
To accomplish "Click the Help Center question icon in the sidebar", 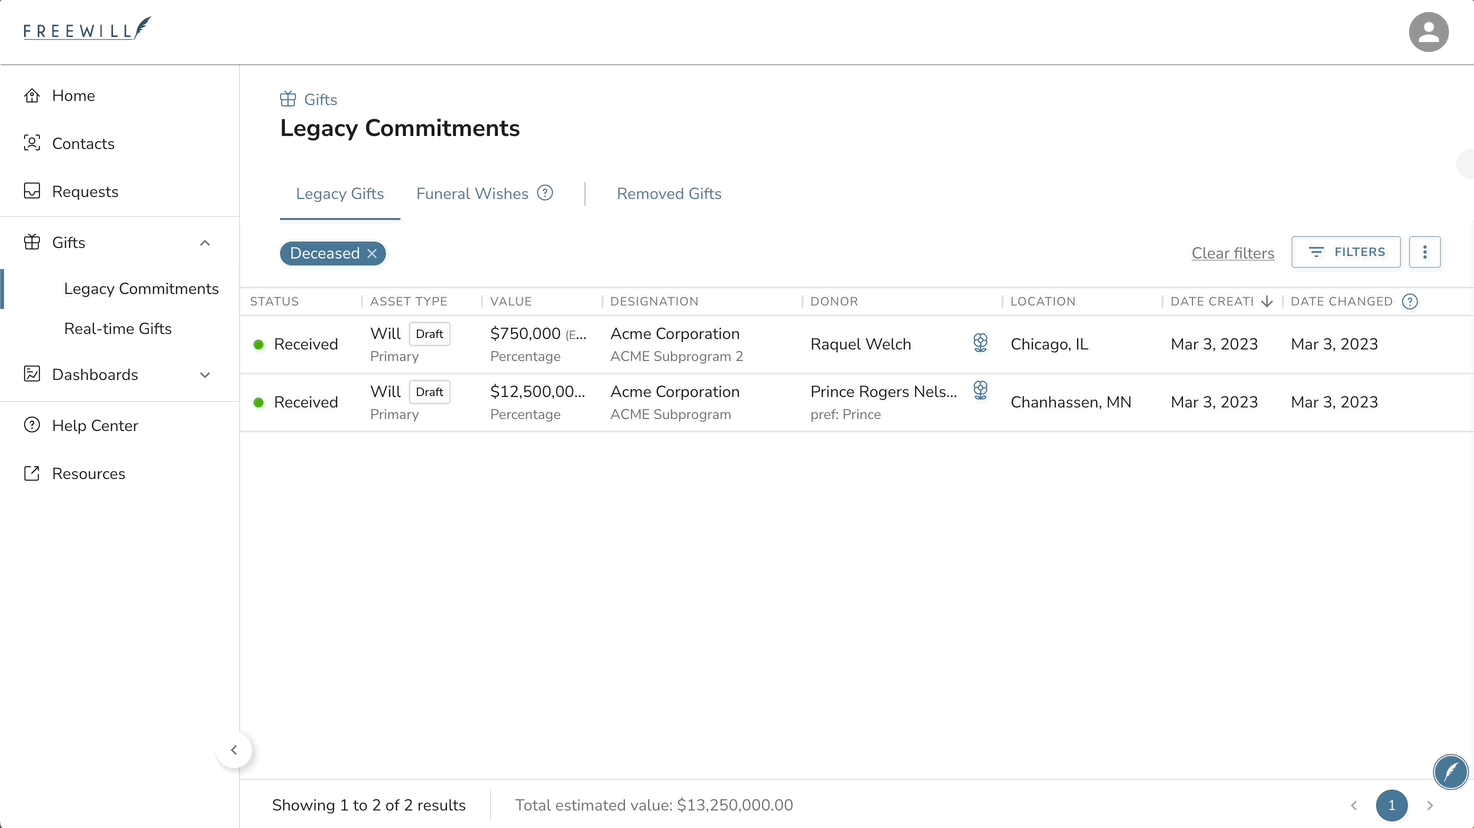I will (x=32, y=425).
